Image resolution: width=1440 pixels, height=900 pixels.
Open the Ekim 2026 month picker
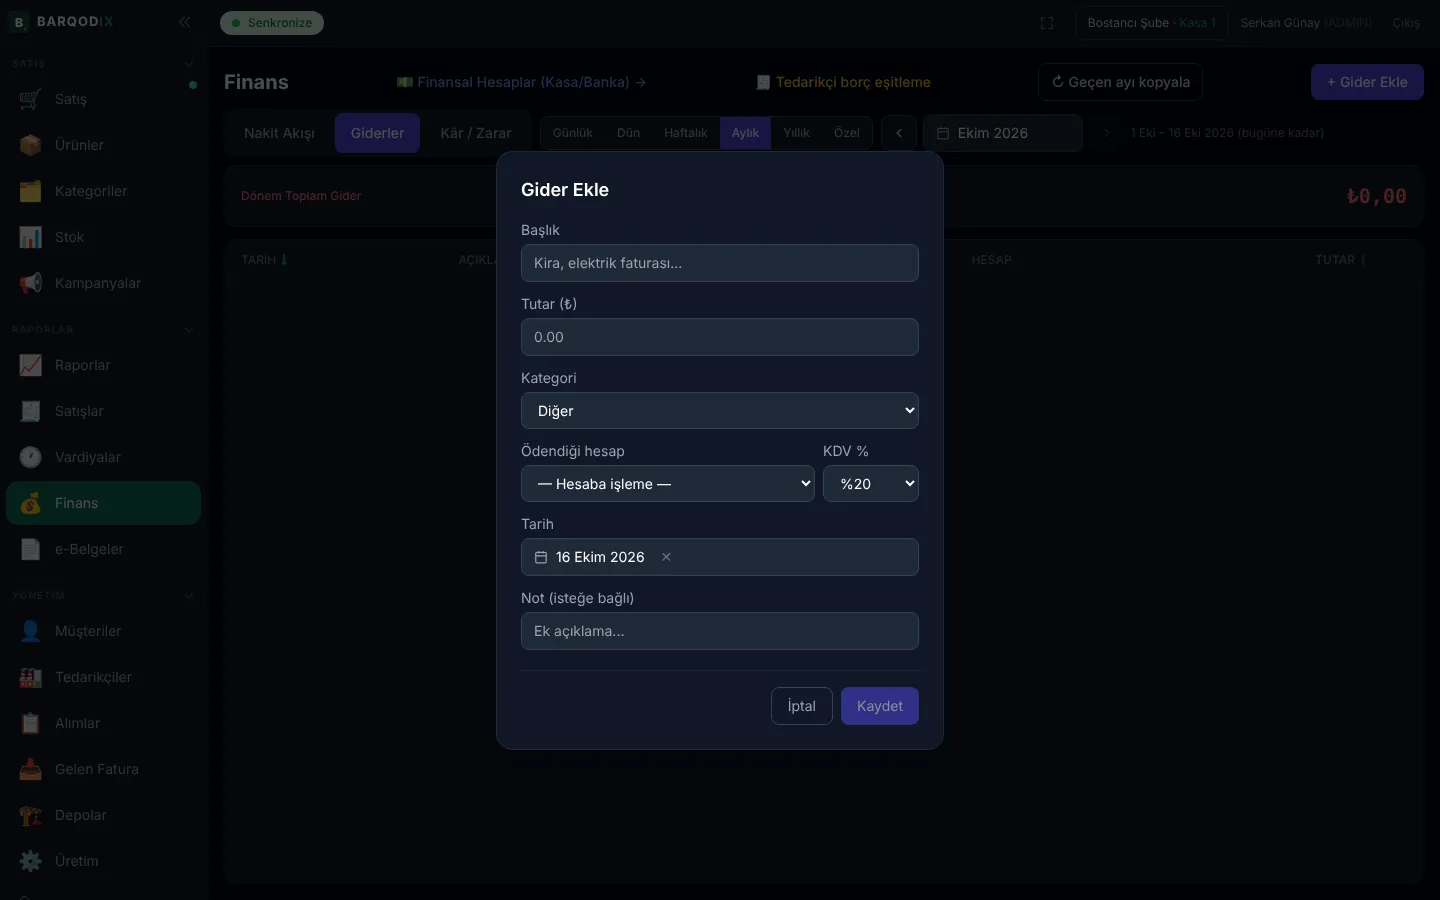pyautogui.click(x=1003, y=133)
